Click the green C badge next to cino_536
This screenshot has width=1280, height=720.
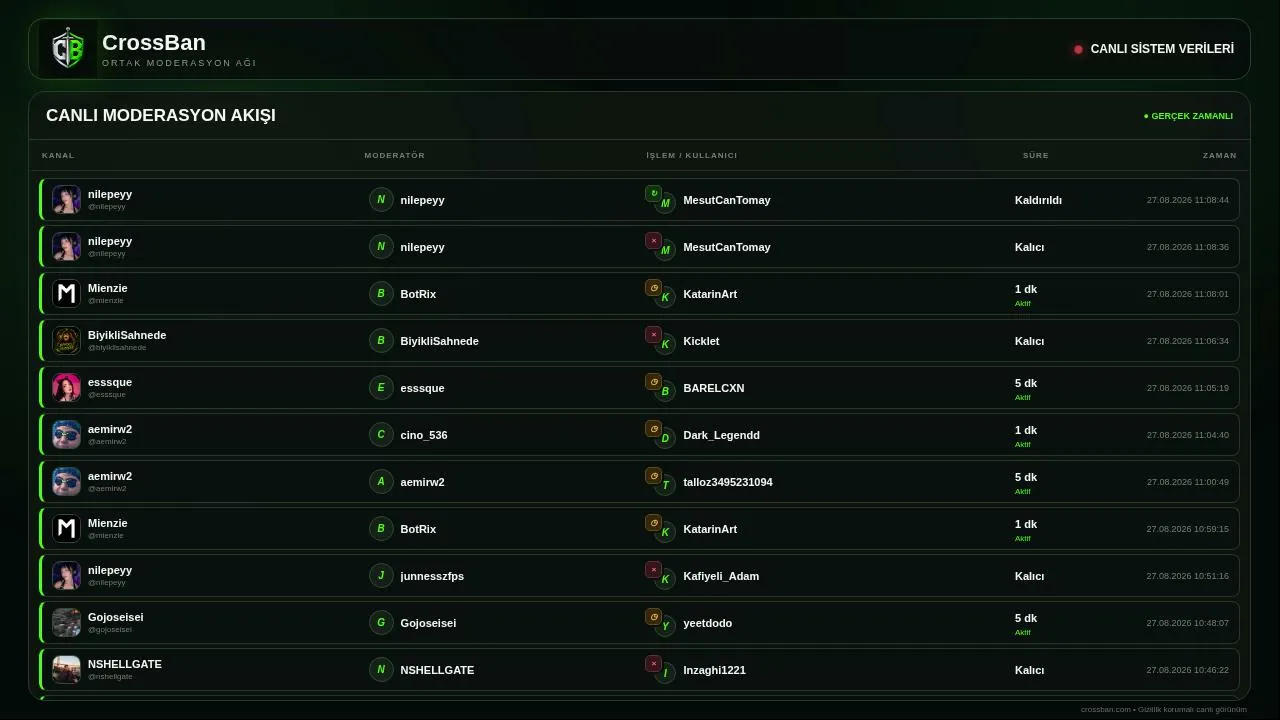pos(381,435)
